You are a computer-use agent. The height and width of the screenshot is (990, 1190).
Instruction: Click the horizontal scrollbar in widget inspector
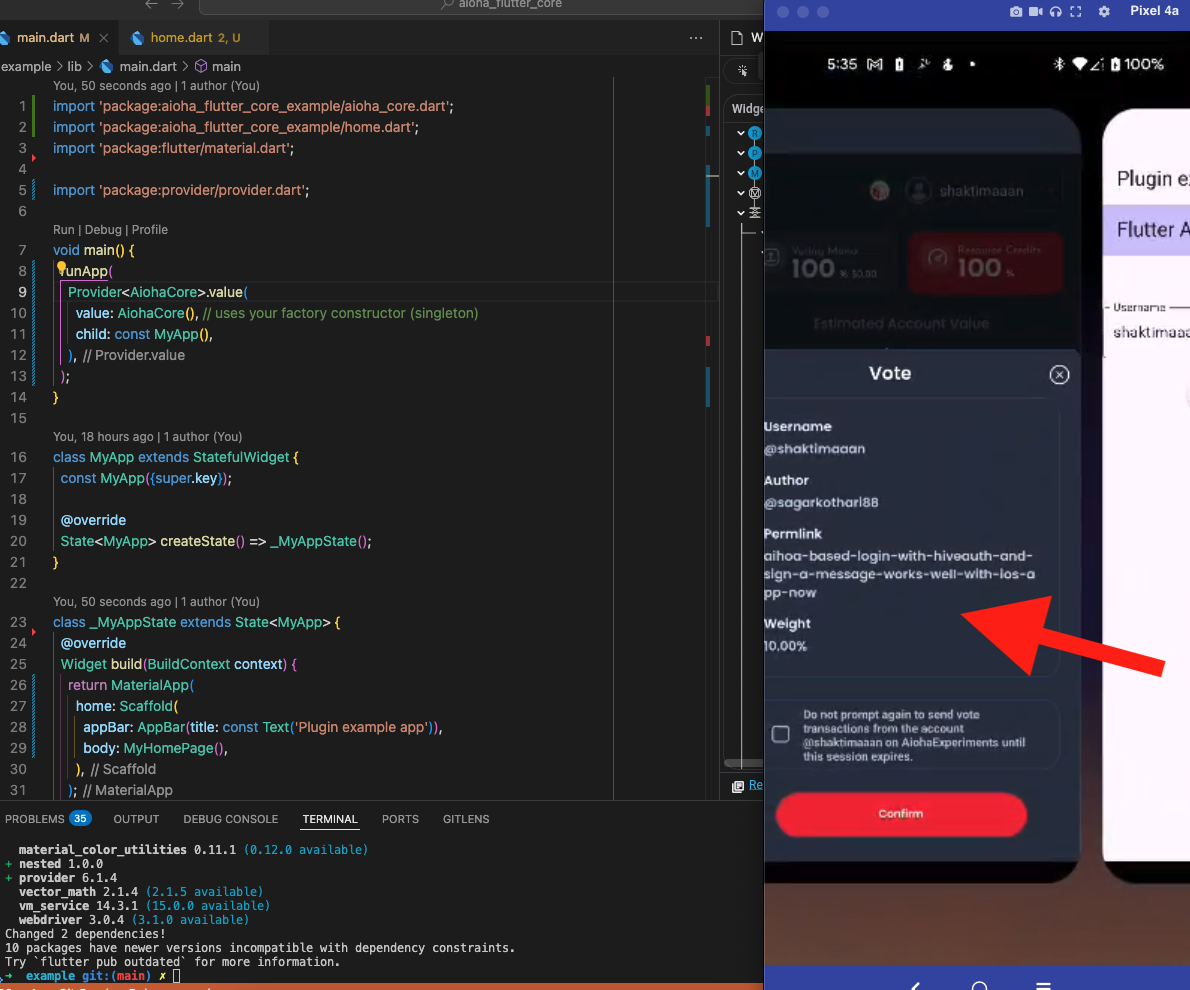743,763
